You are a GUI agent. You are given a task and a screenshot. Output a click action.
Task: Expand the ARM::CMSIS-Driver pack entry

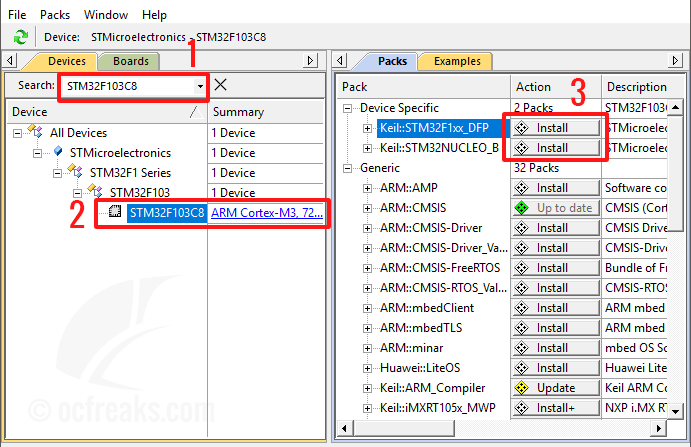pyautogui.click(x=368, y=228)
